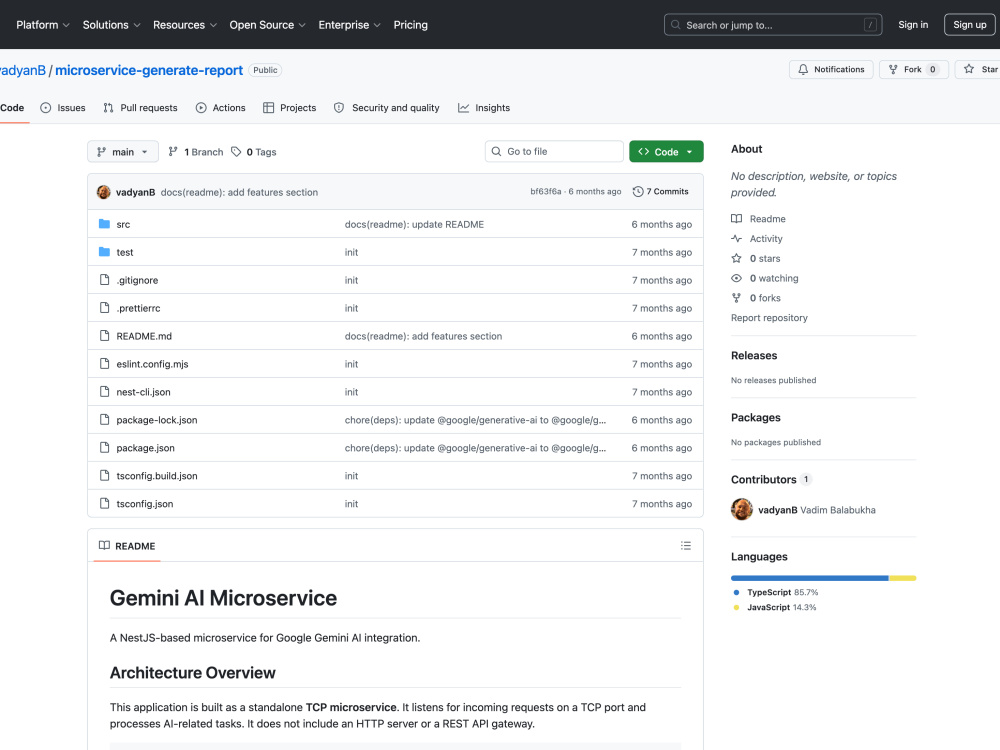The width and height of the screenshot is (1000, 750).
Task: Click the tsconfig.build.json file icon
Action: 105,475
